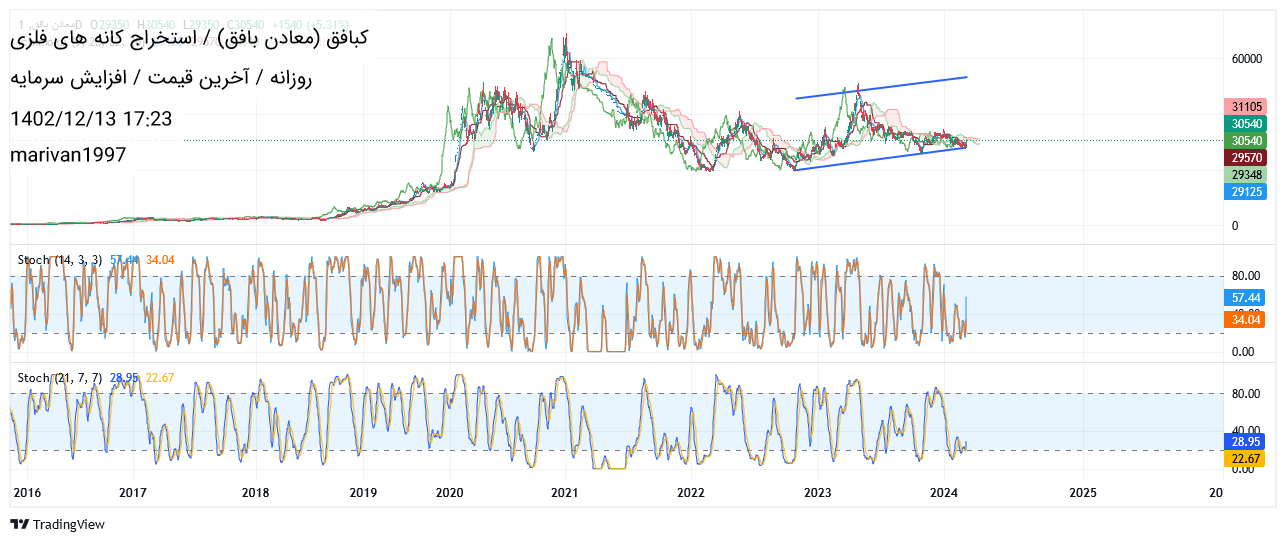Screen dimensions: 1286x542
Task: Click the 2022 label on time axis
Action: pos(691,492)
